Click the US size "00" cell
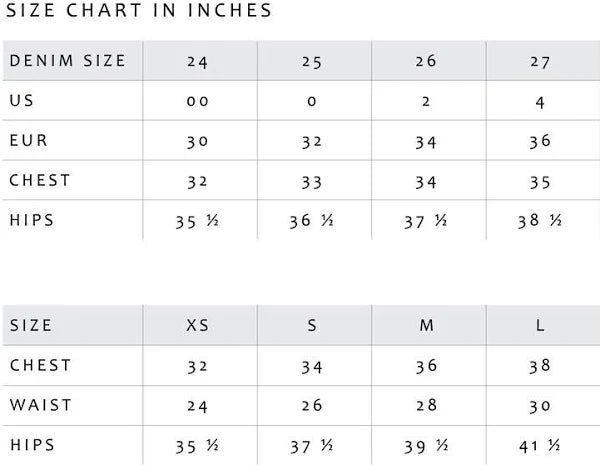This screenshot has height=465, width=600. 198,101
